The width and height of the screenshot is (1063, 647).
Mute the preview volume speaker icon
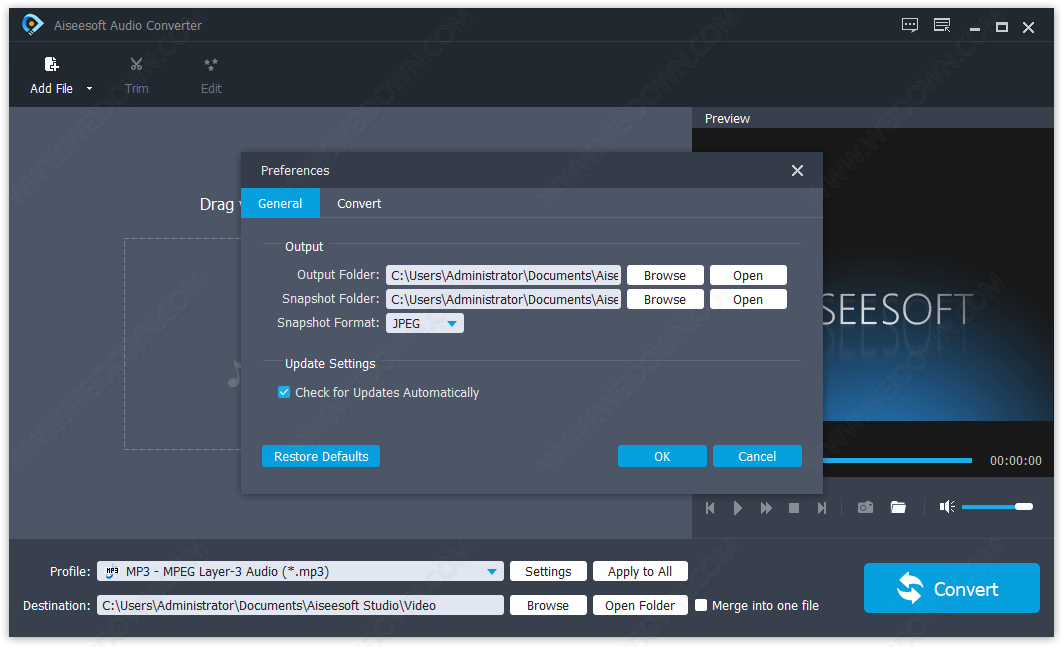click(x=947, y=507)
